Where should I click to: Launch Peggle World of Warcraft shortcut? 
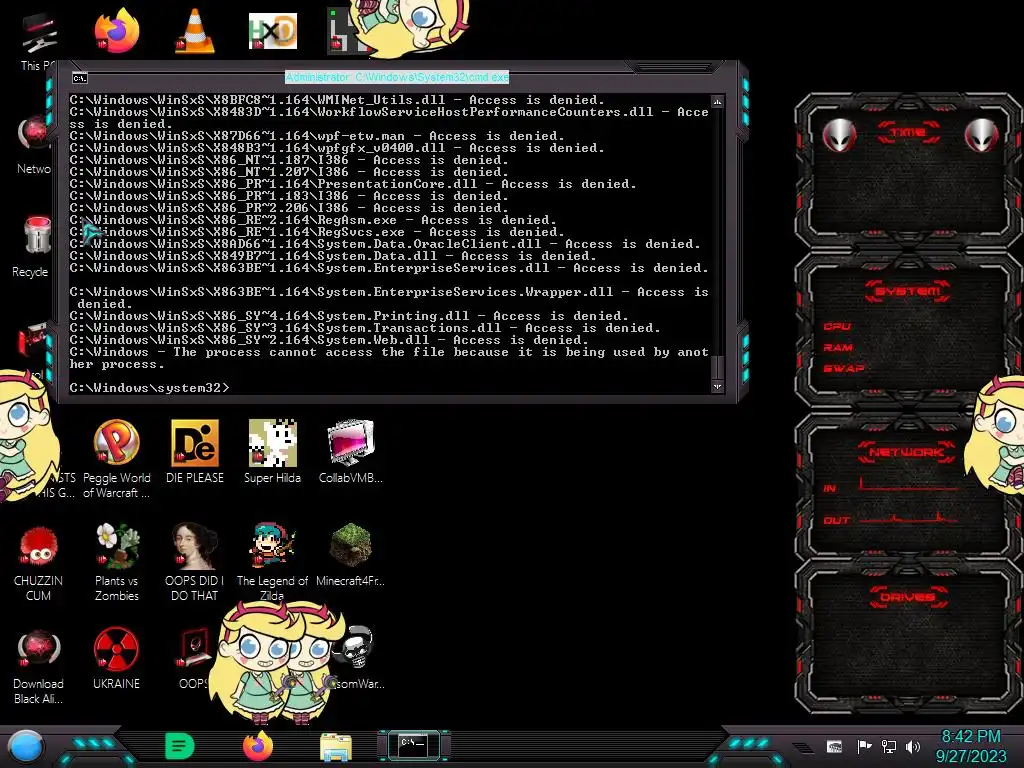click(116, 459)
